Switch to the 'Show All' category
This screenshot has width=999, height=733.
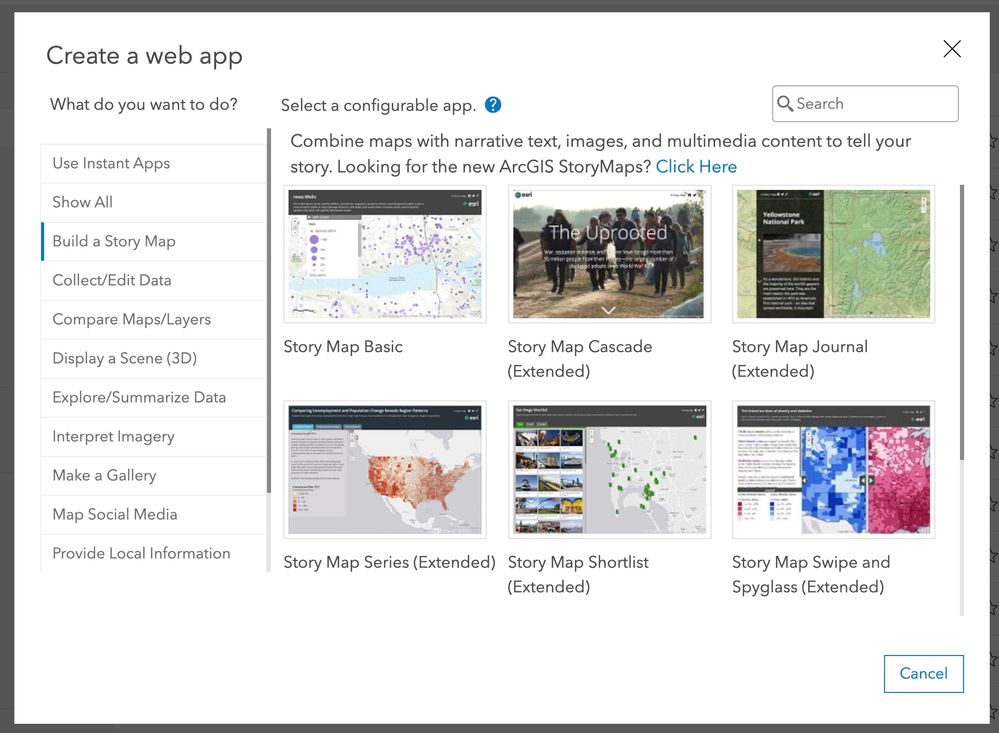(x=81, y=202)
